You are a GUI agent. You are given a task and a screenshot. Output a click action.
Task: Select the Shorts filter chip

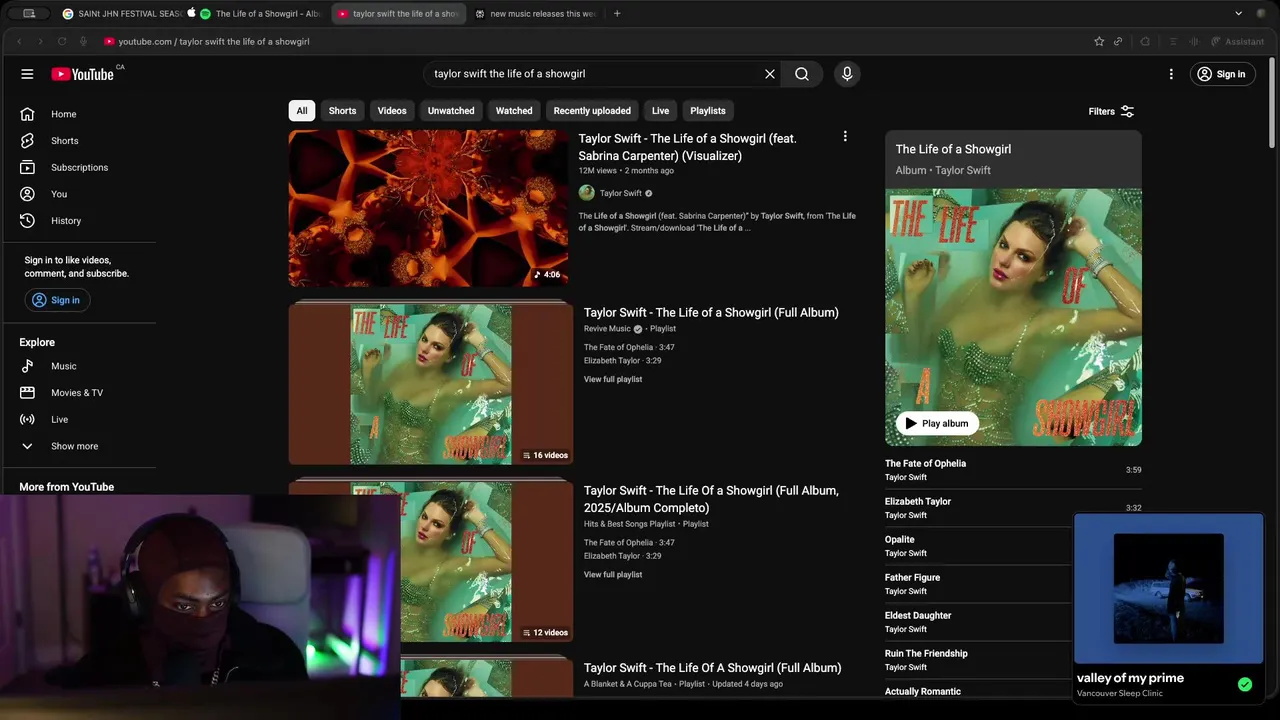click(342, 111)
